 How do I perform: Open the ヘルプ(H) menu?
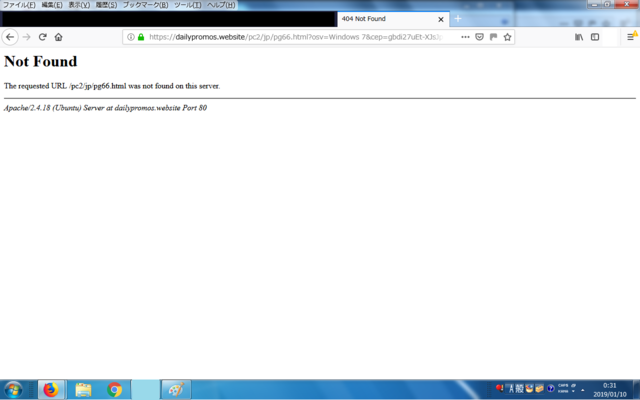pos(221,5)
